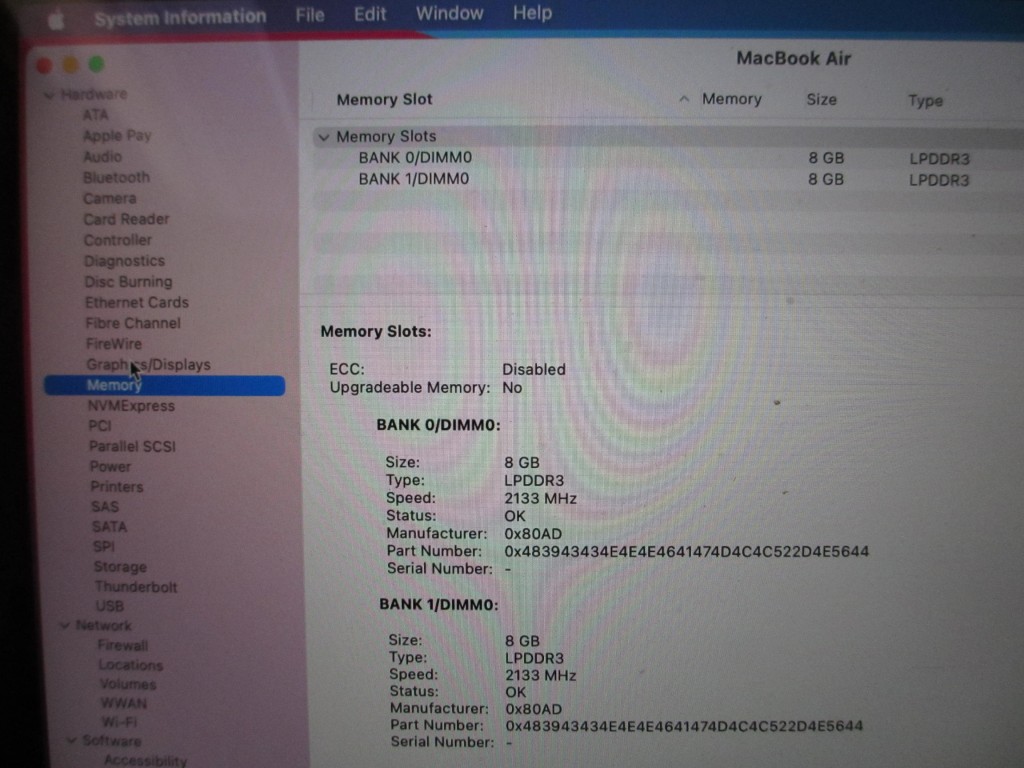The height and width of the screenshot is (768, 1024).
Task: Select Ethernet Cards in the sidebar
Action: (136, 302)
